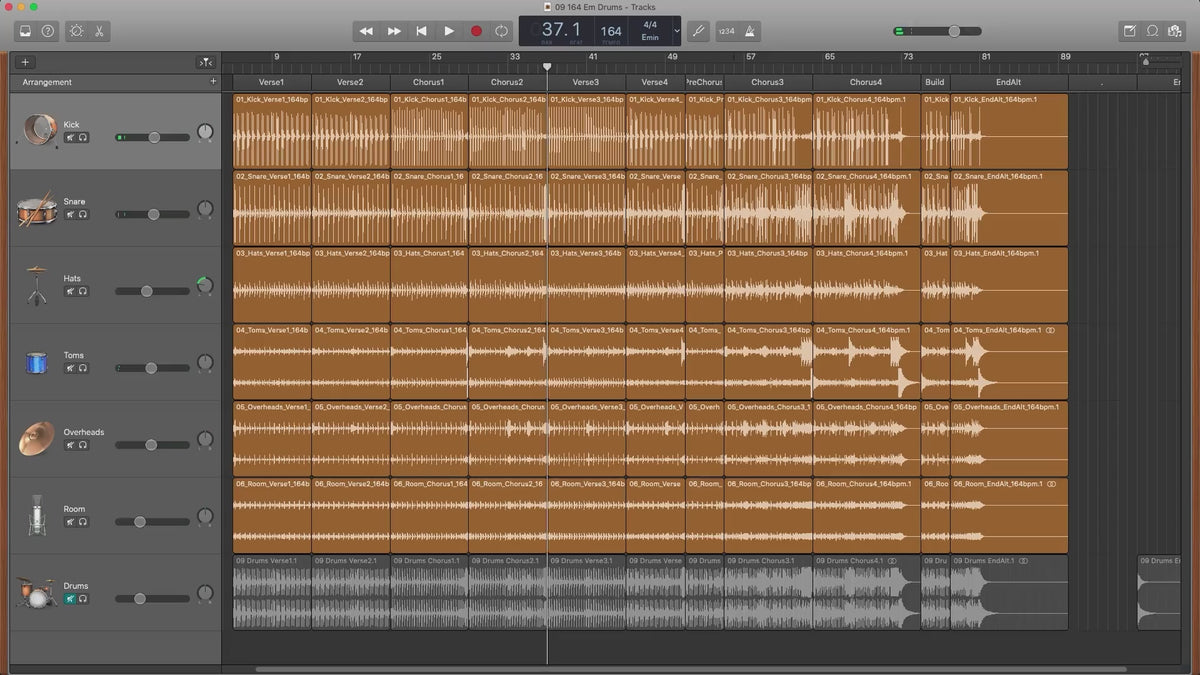
Task: Add a new arrangement marker
Action: pos(213,82)
